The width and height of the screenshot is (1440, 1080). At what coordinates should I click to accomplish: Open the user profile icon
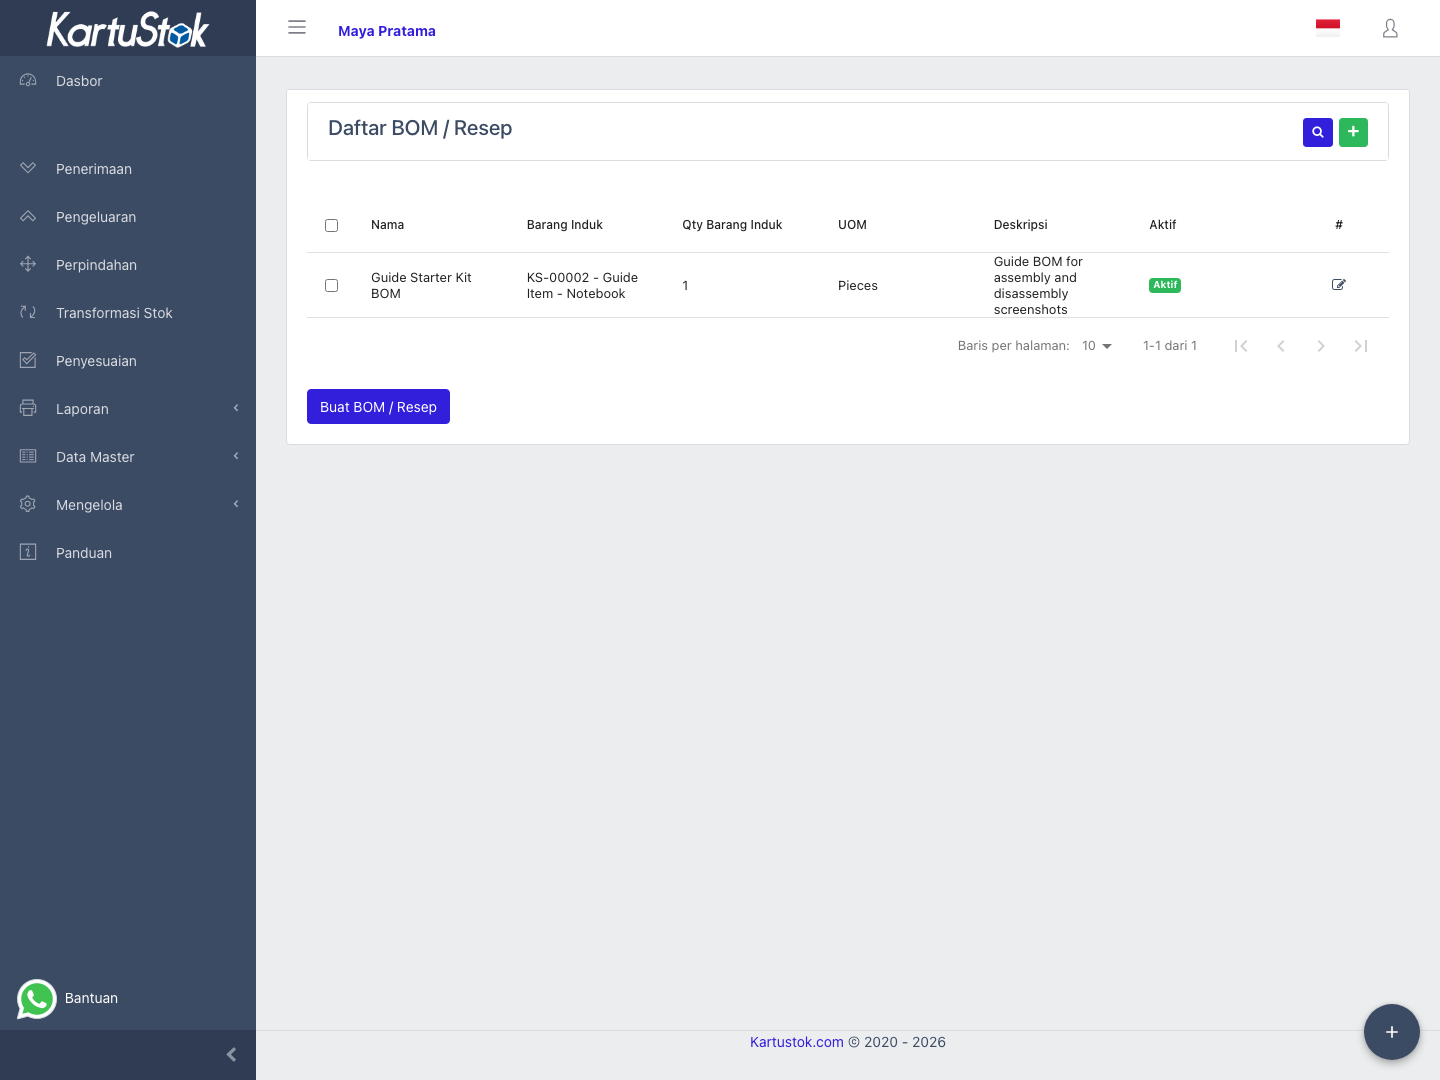[1390, 29]
